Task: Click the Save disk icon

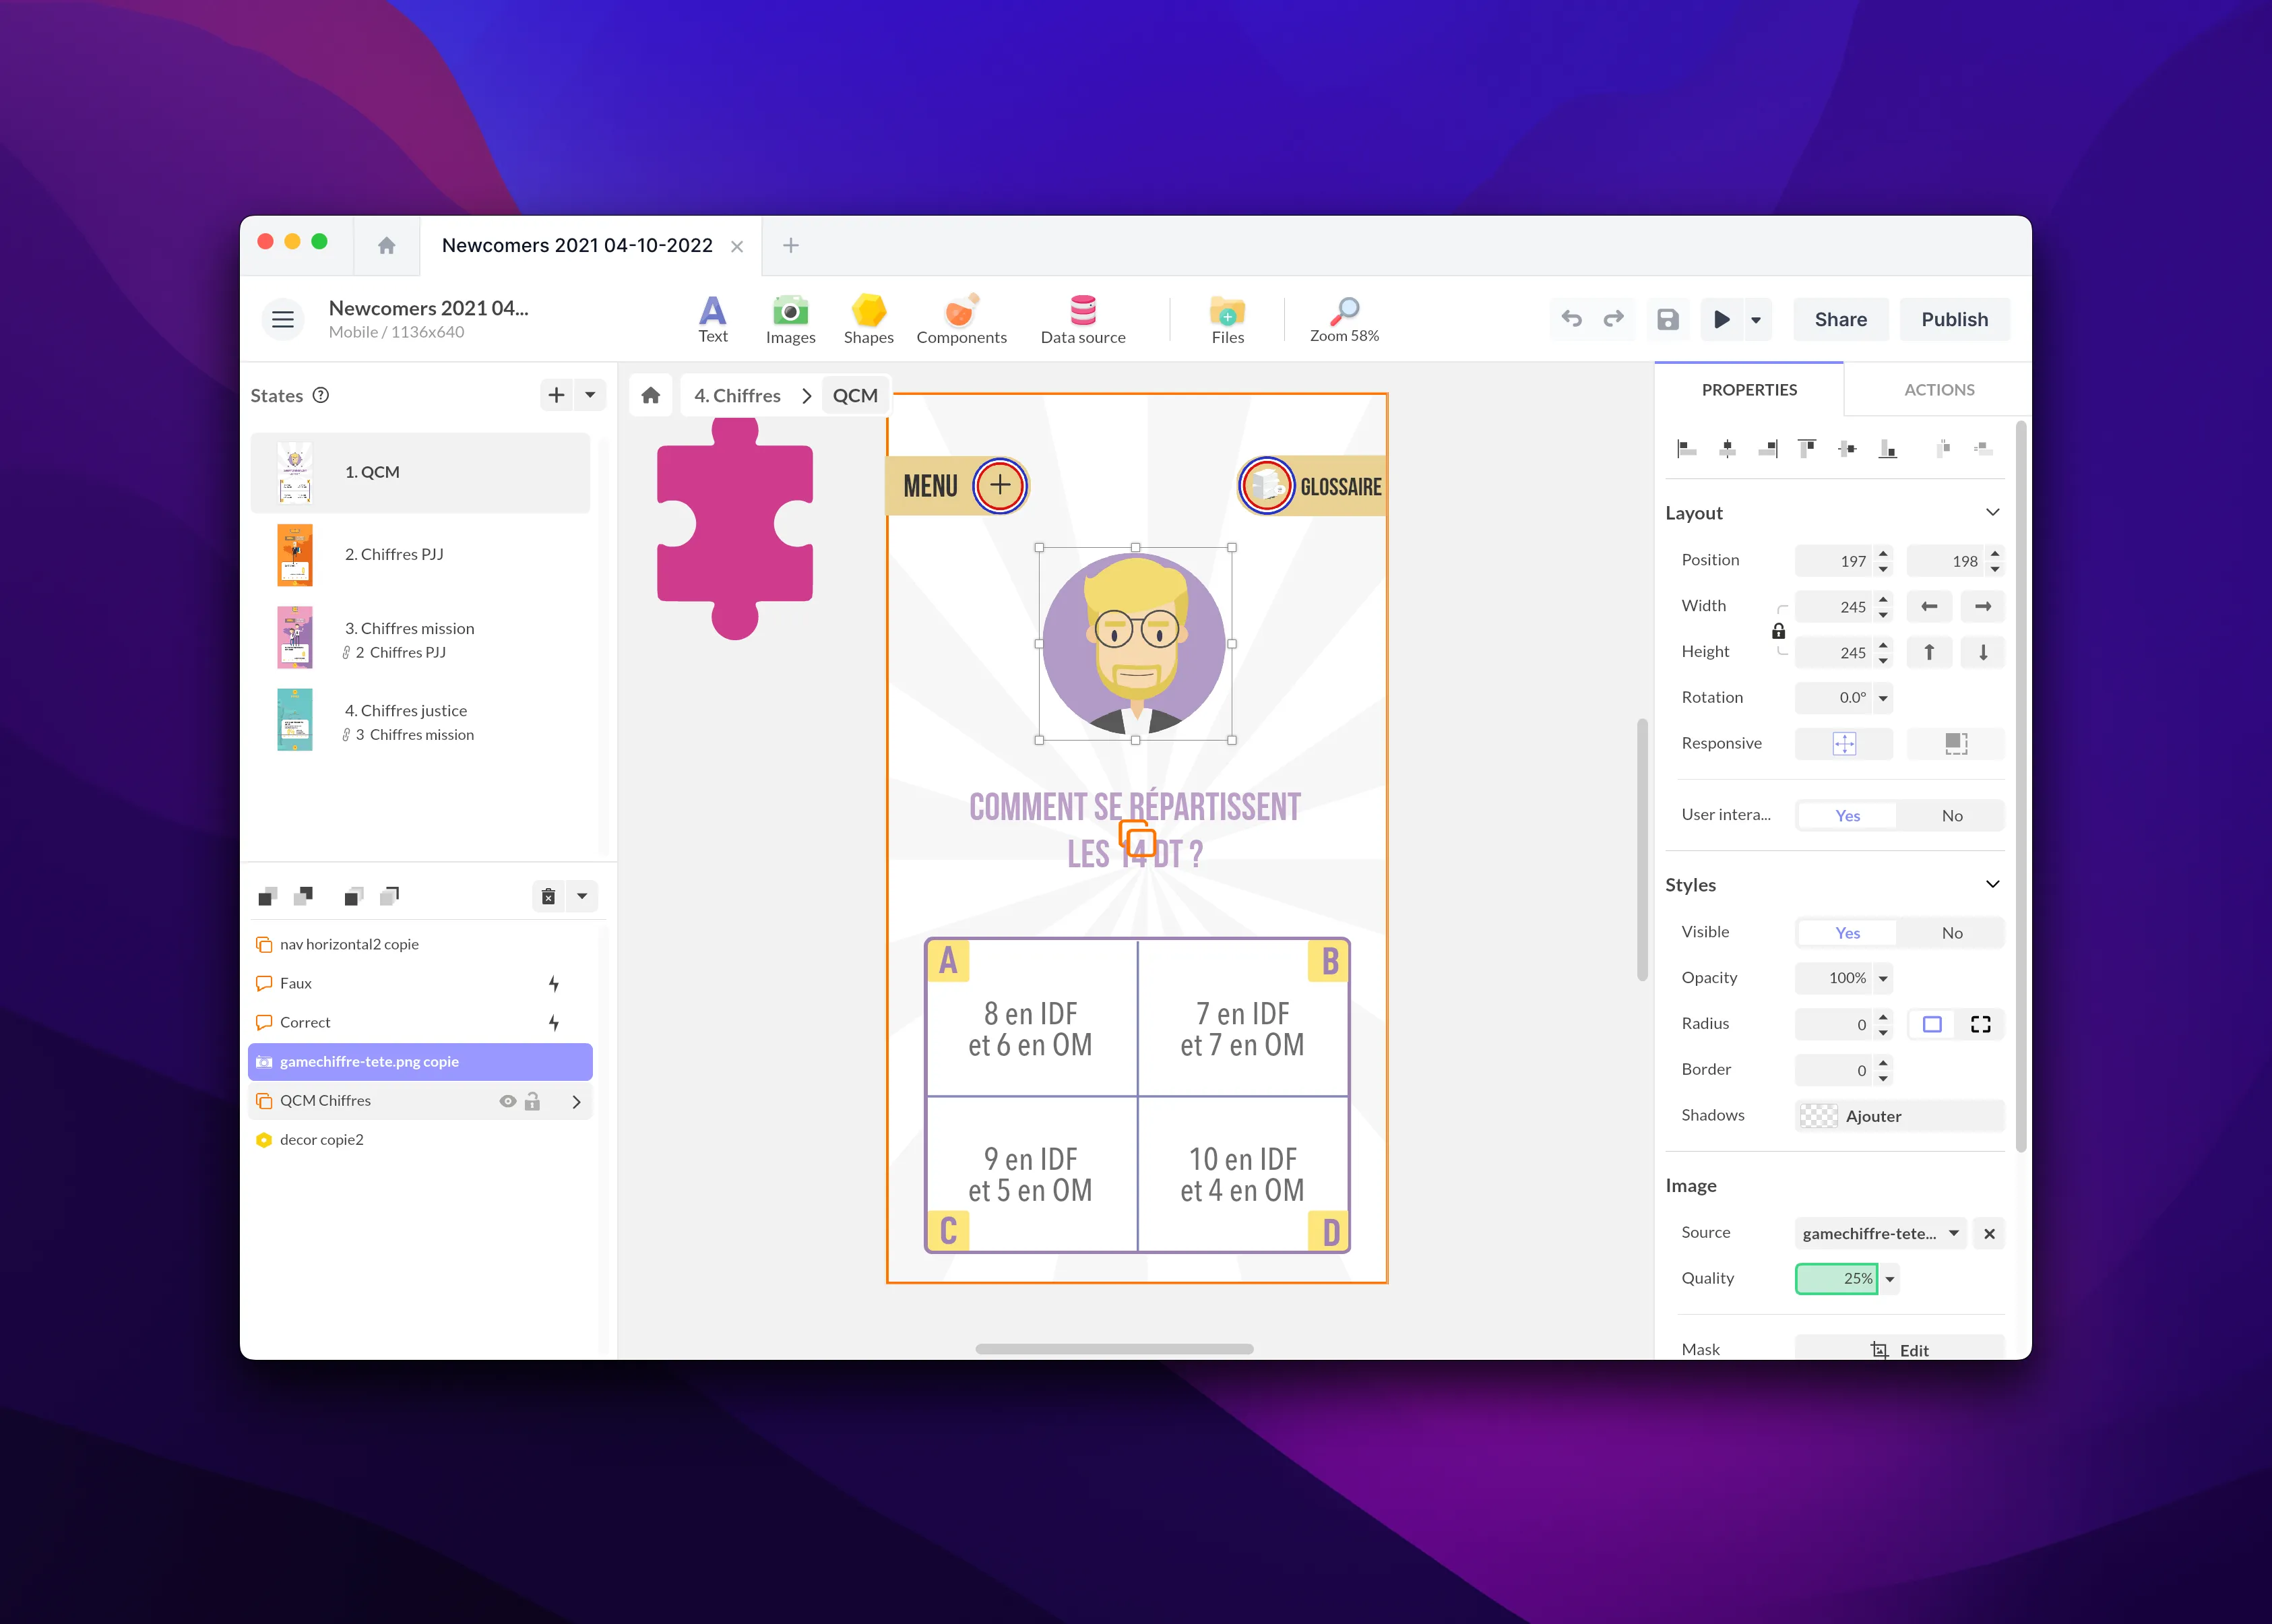Action: point(1667,319)
